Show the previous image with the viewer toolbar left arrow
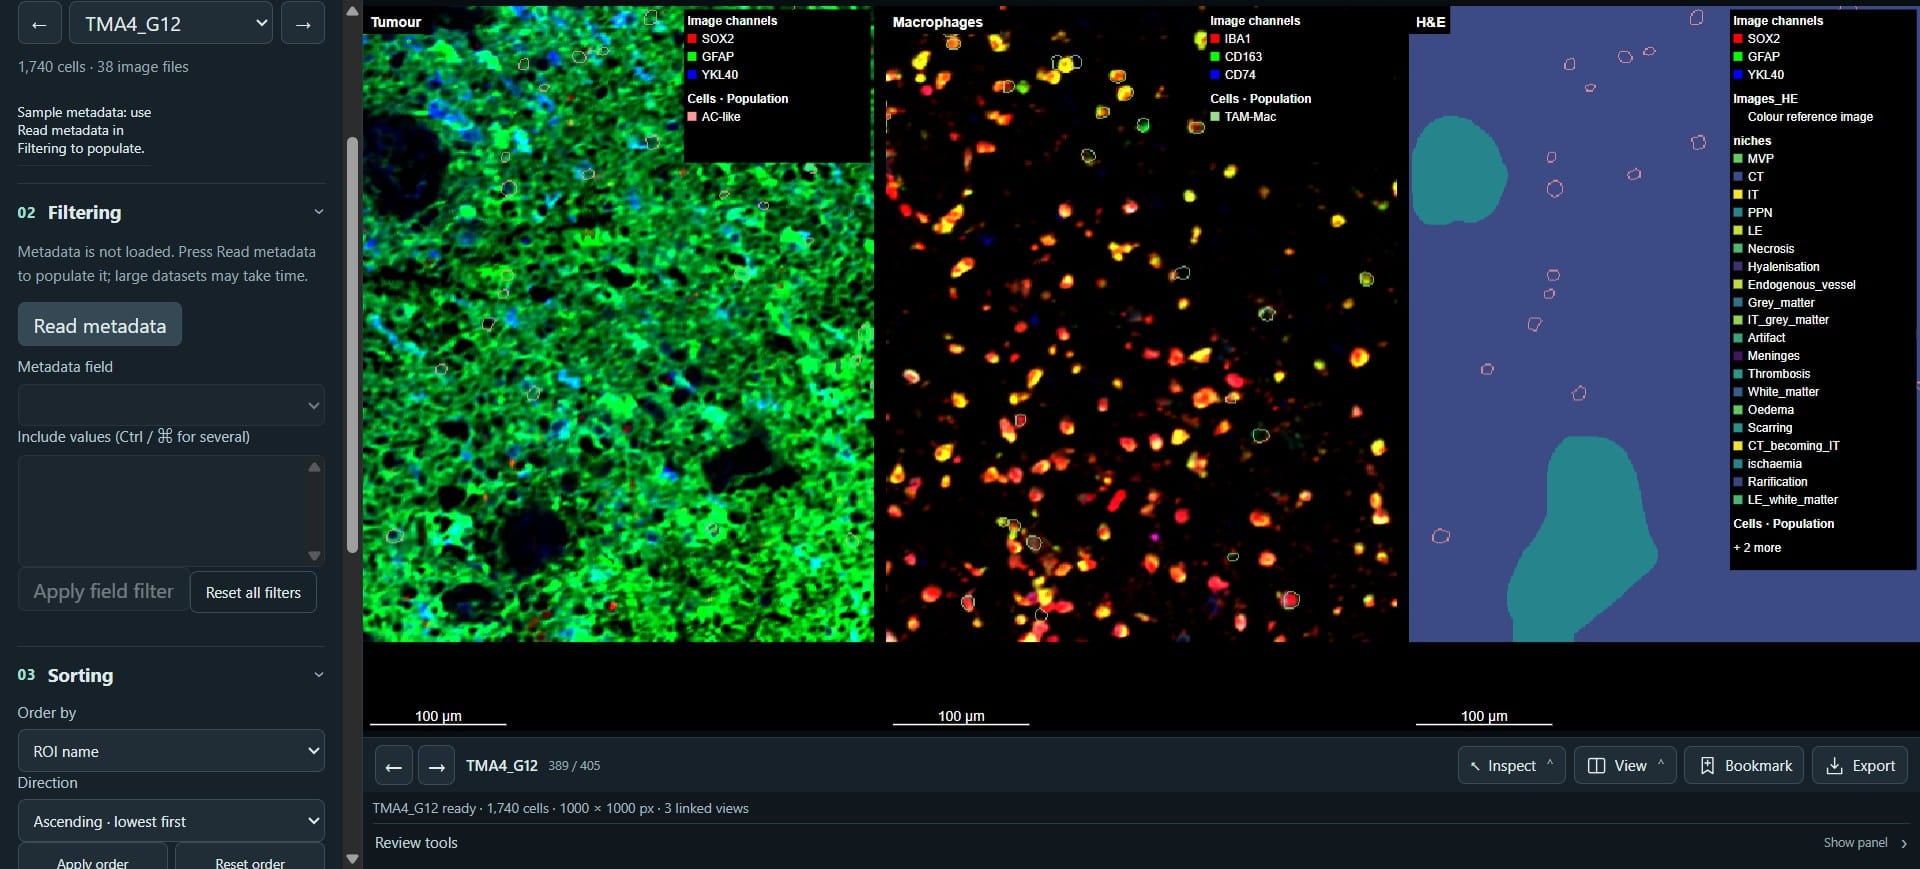 point(394,766)
